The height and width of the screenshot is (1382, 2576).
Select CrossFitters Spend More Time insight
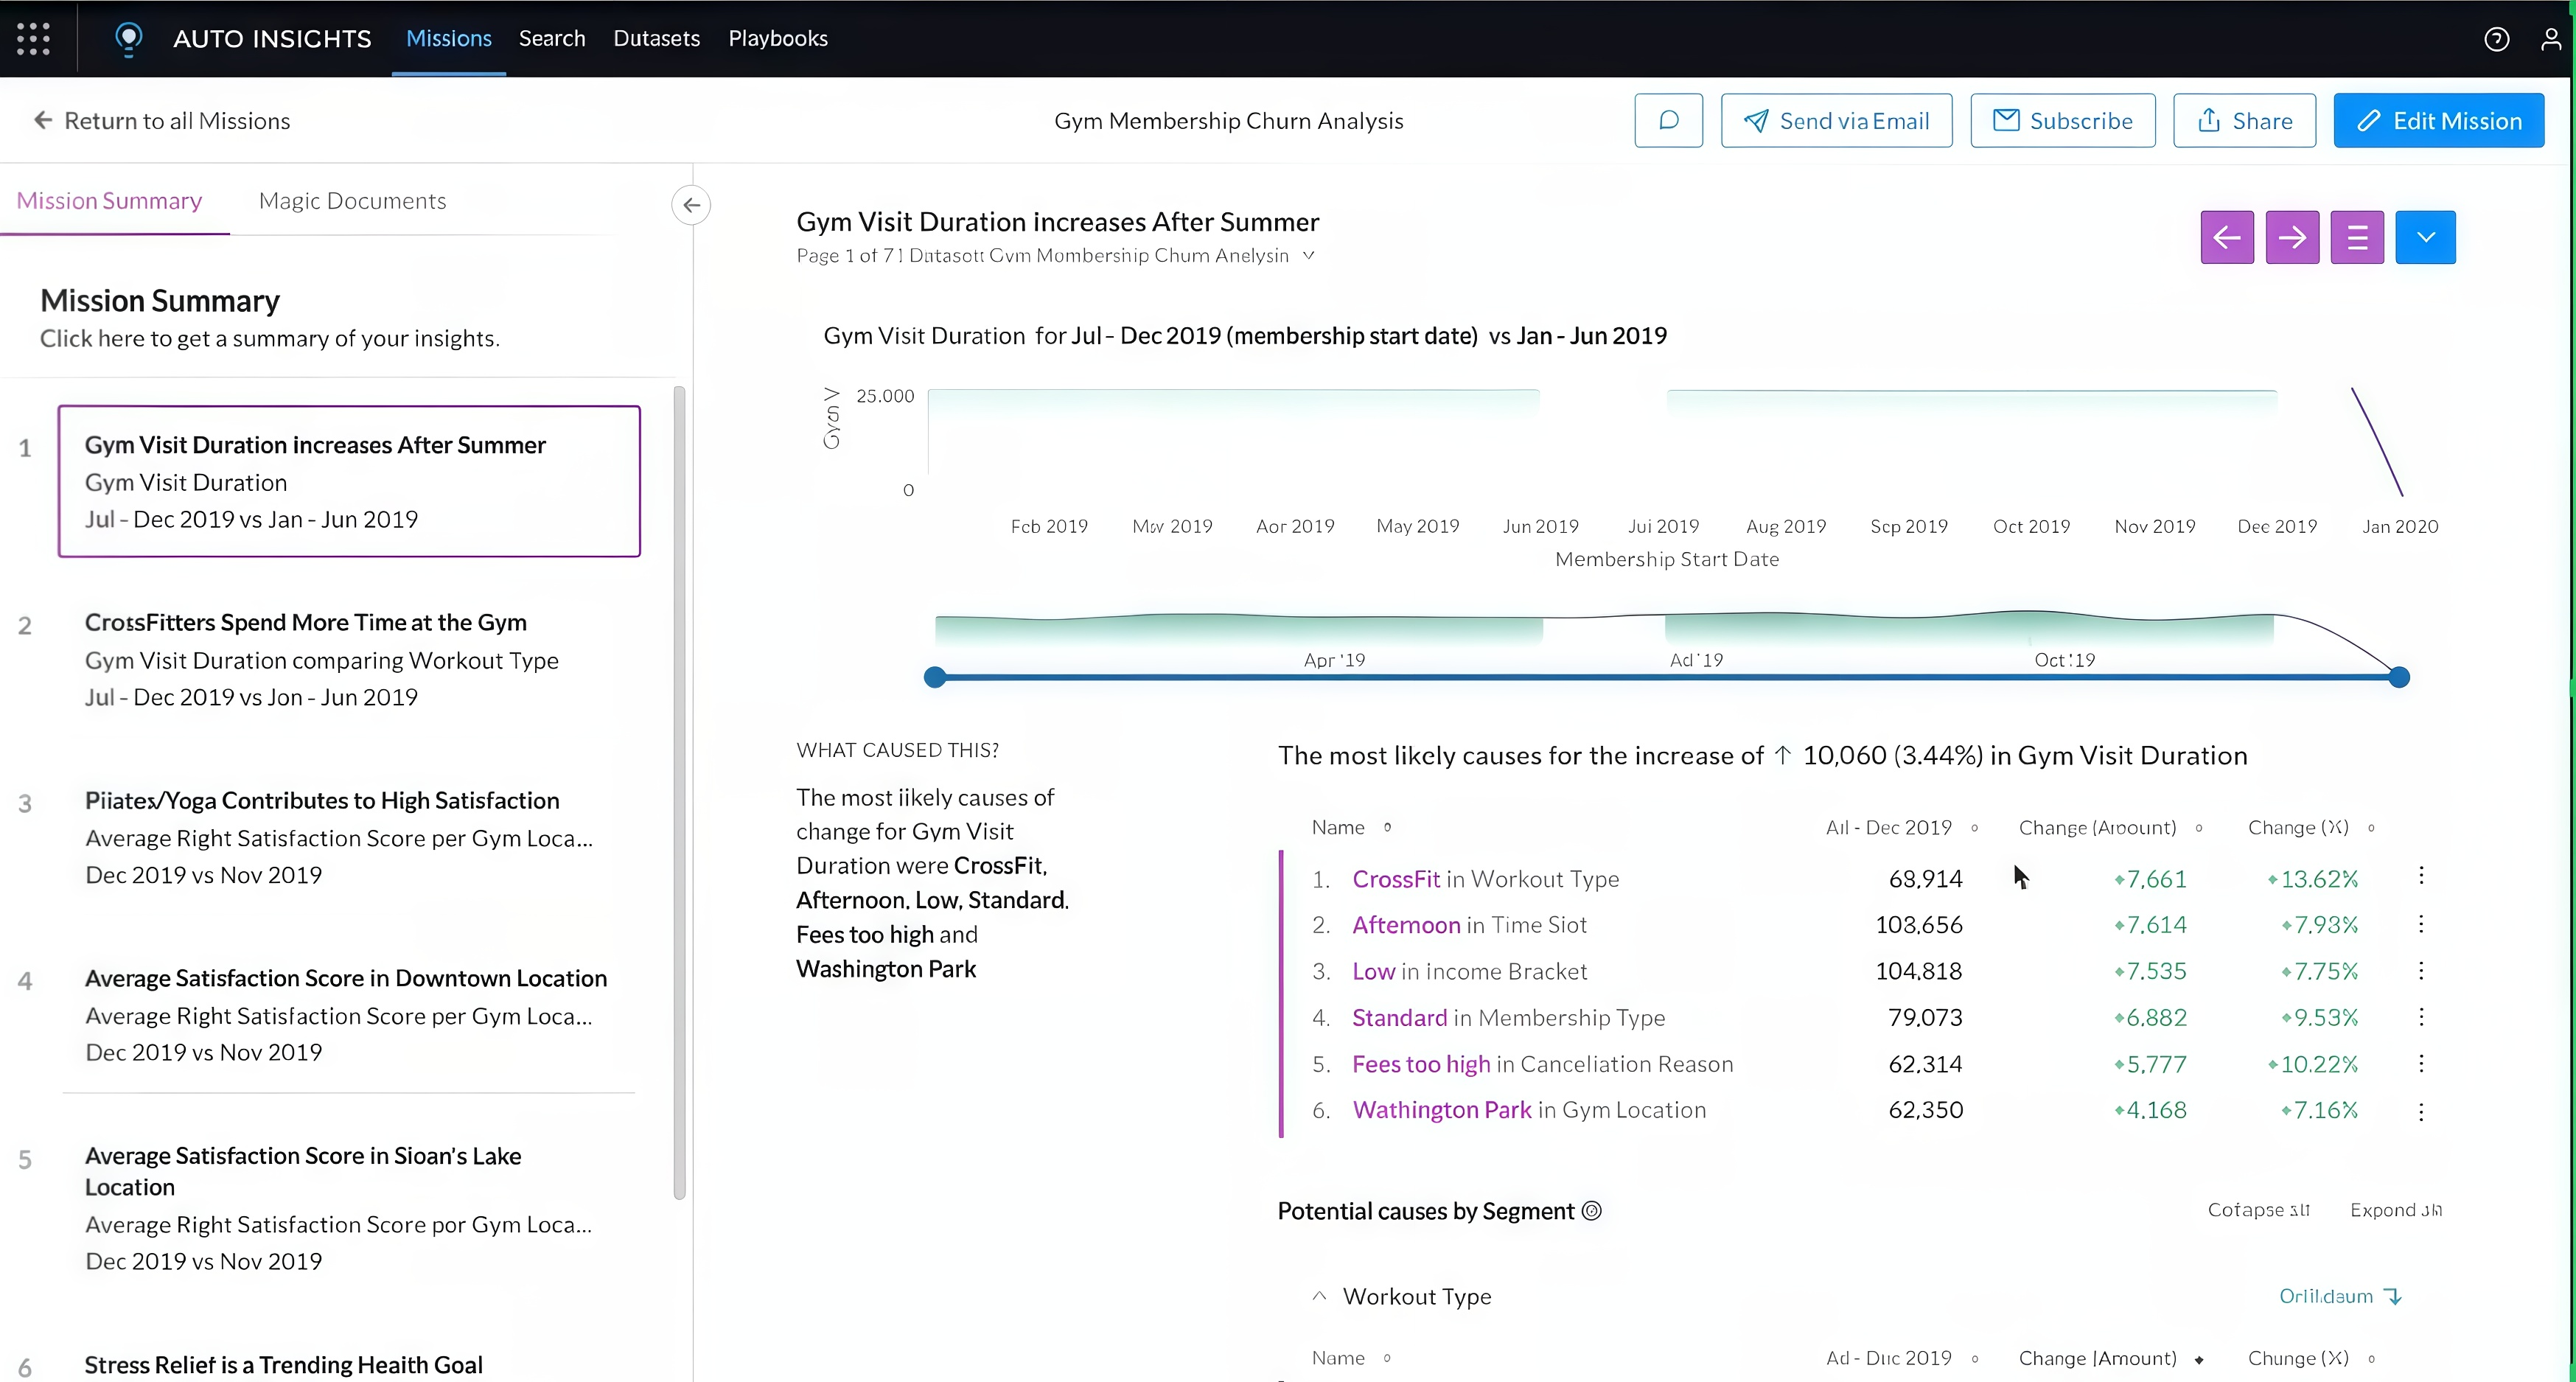[x=305, y=622]
